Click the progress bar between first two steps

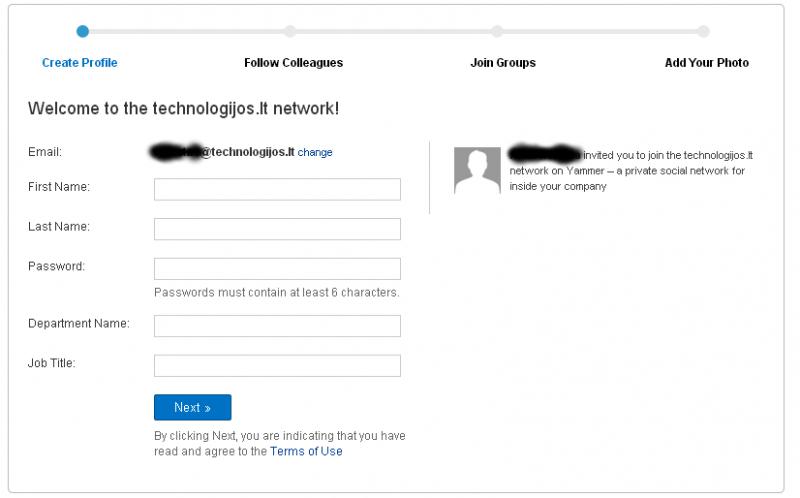(186, 32)
